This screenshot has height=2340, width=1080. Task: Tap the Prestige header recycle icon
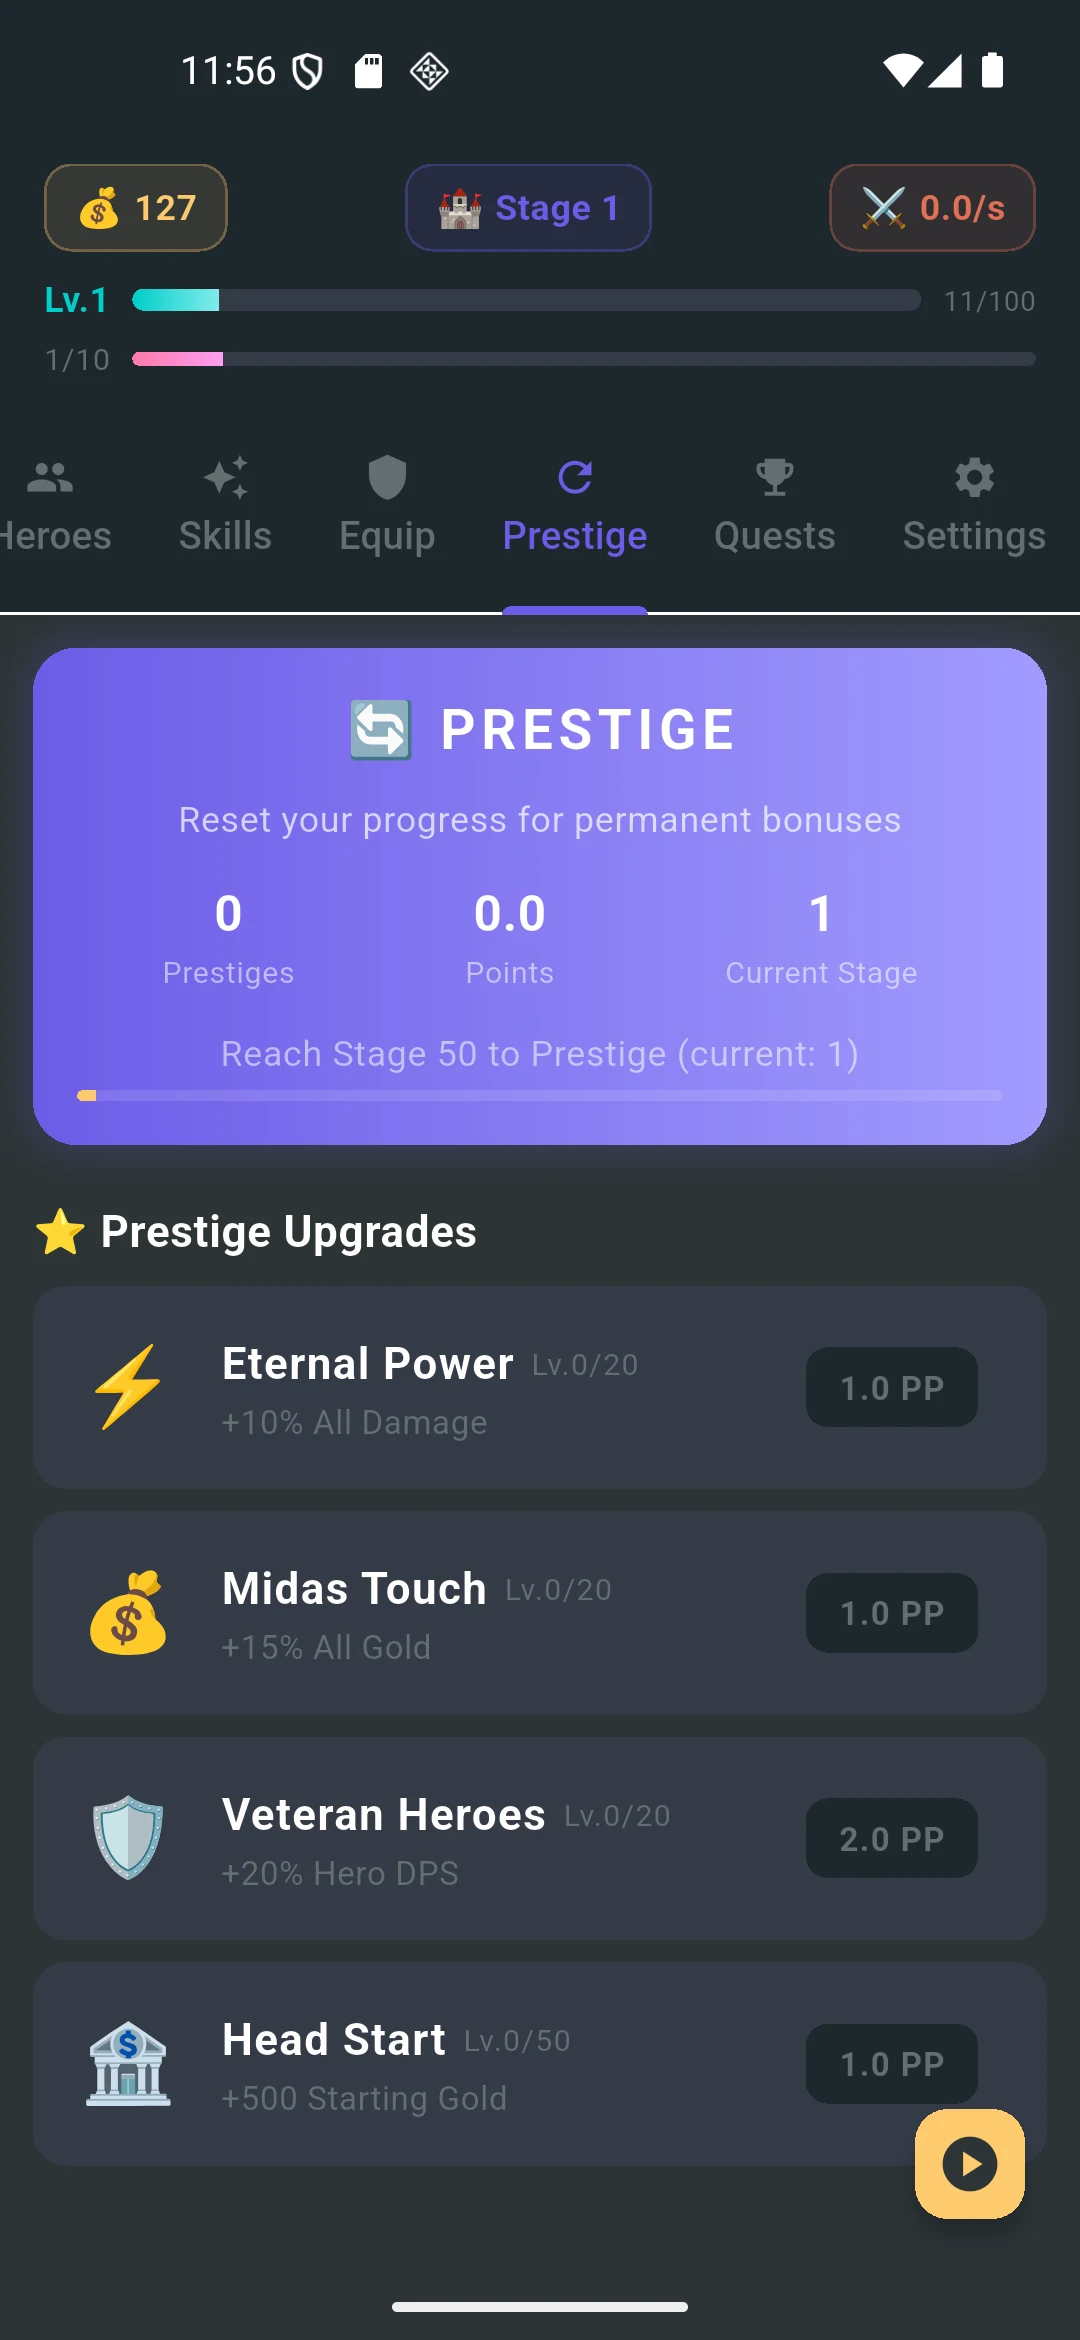pos(381,730)
